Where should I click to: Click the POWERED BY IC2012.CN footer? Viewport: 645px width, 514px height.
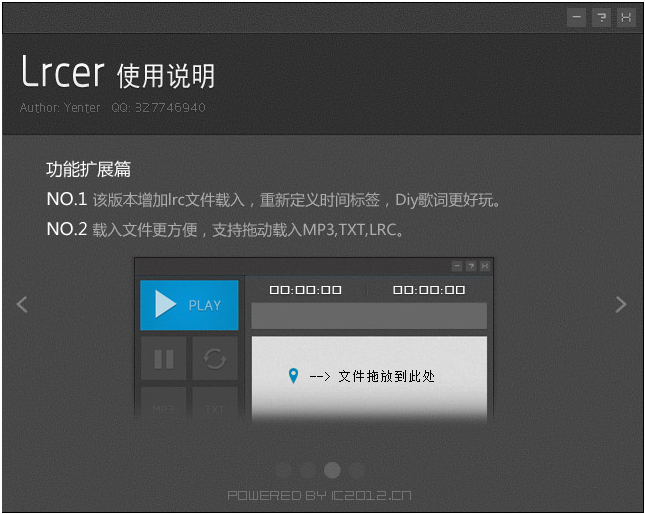click(x=319, y=495)
